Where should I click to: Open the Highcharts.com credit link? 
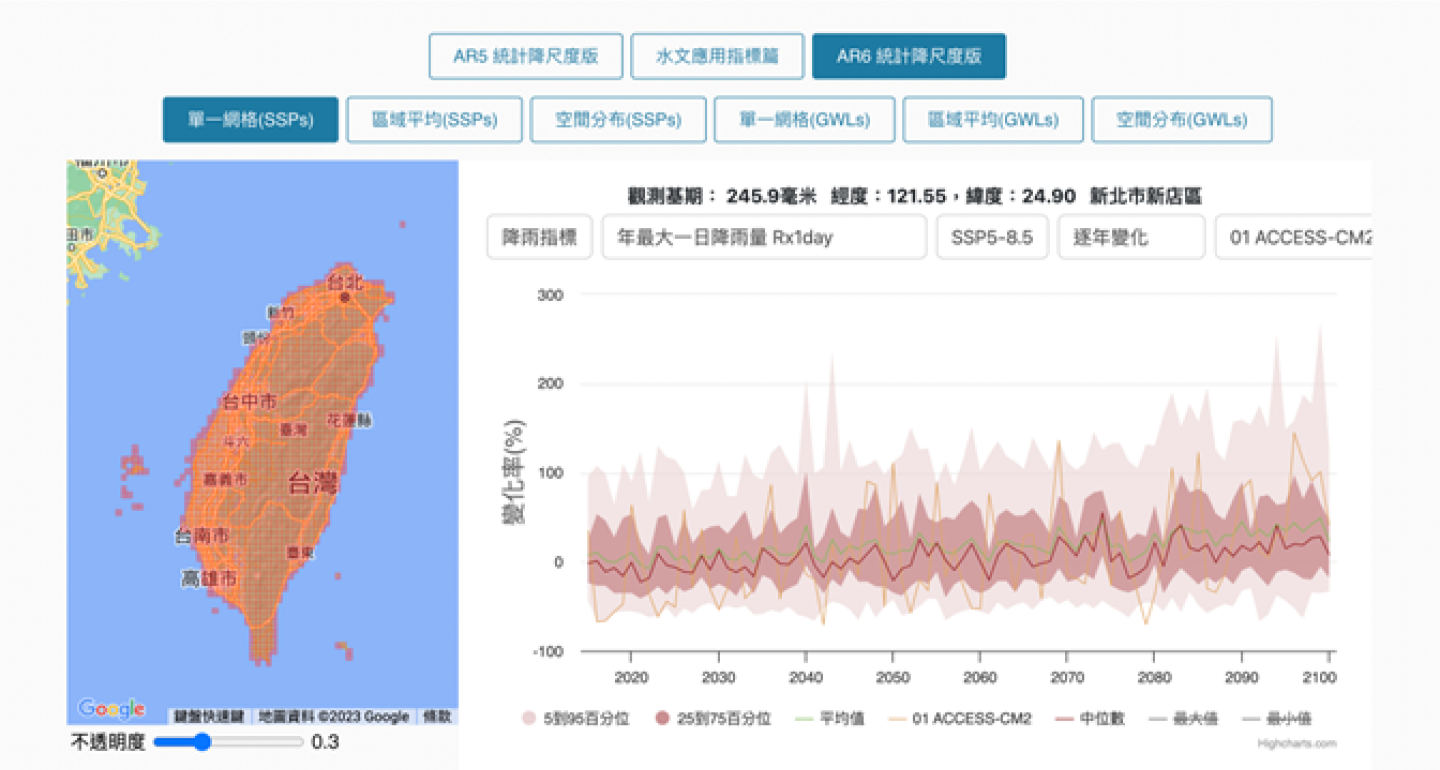coord(1311,743)
